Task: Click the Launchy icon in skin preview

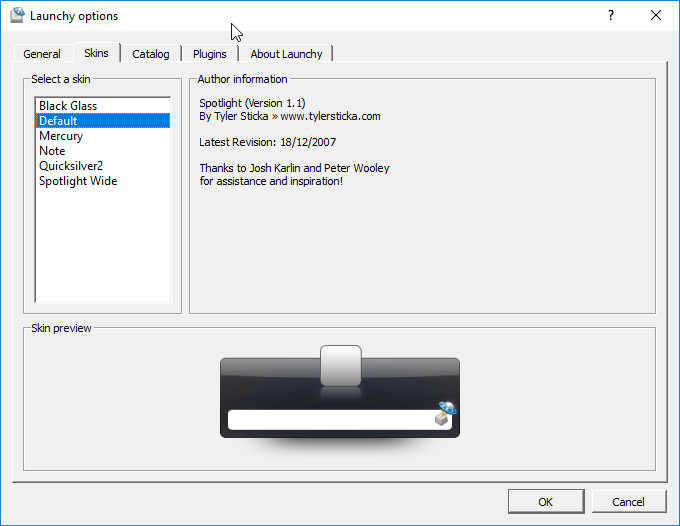Action: click(445, 413)
